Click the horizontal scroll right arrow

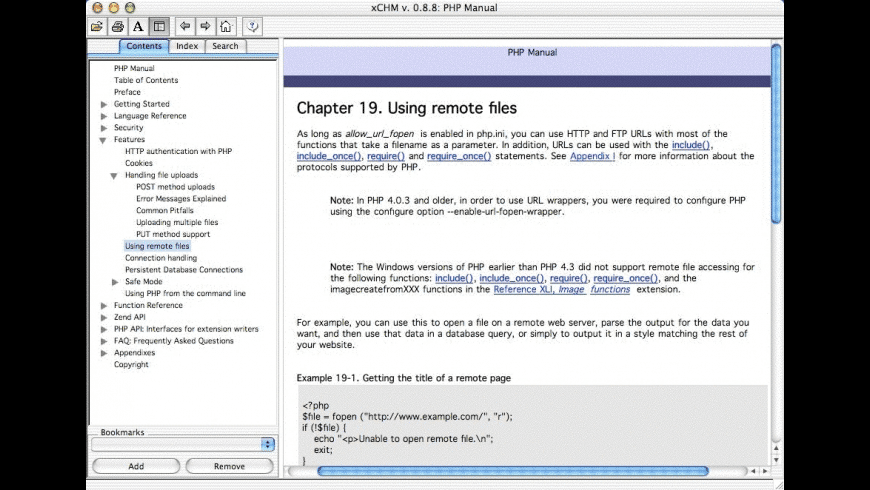point(765,471)
